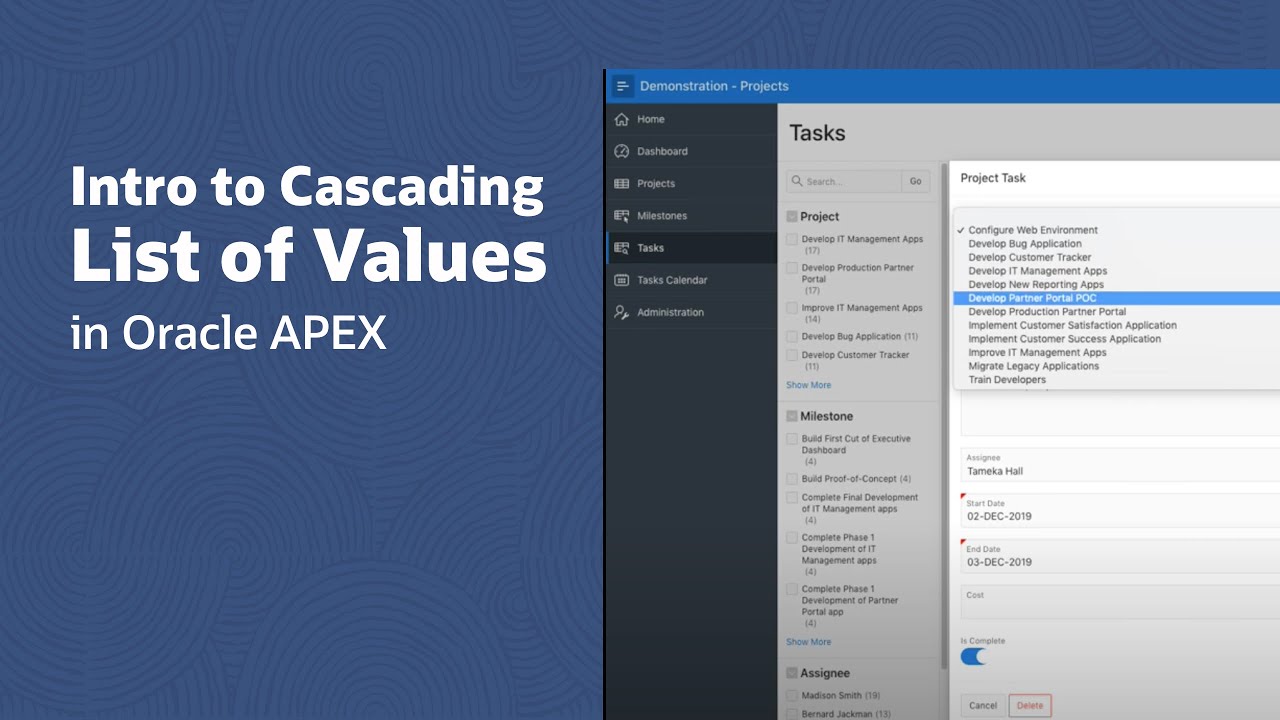1280x720 pixels.
Task: Check Improve IT Management Apps filter
Action: [x=792, y=308]
